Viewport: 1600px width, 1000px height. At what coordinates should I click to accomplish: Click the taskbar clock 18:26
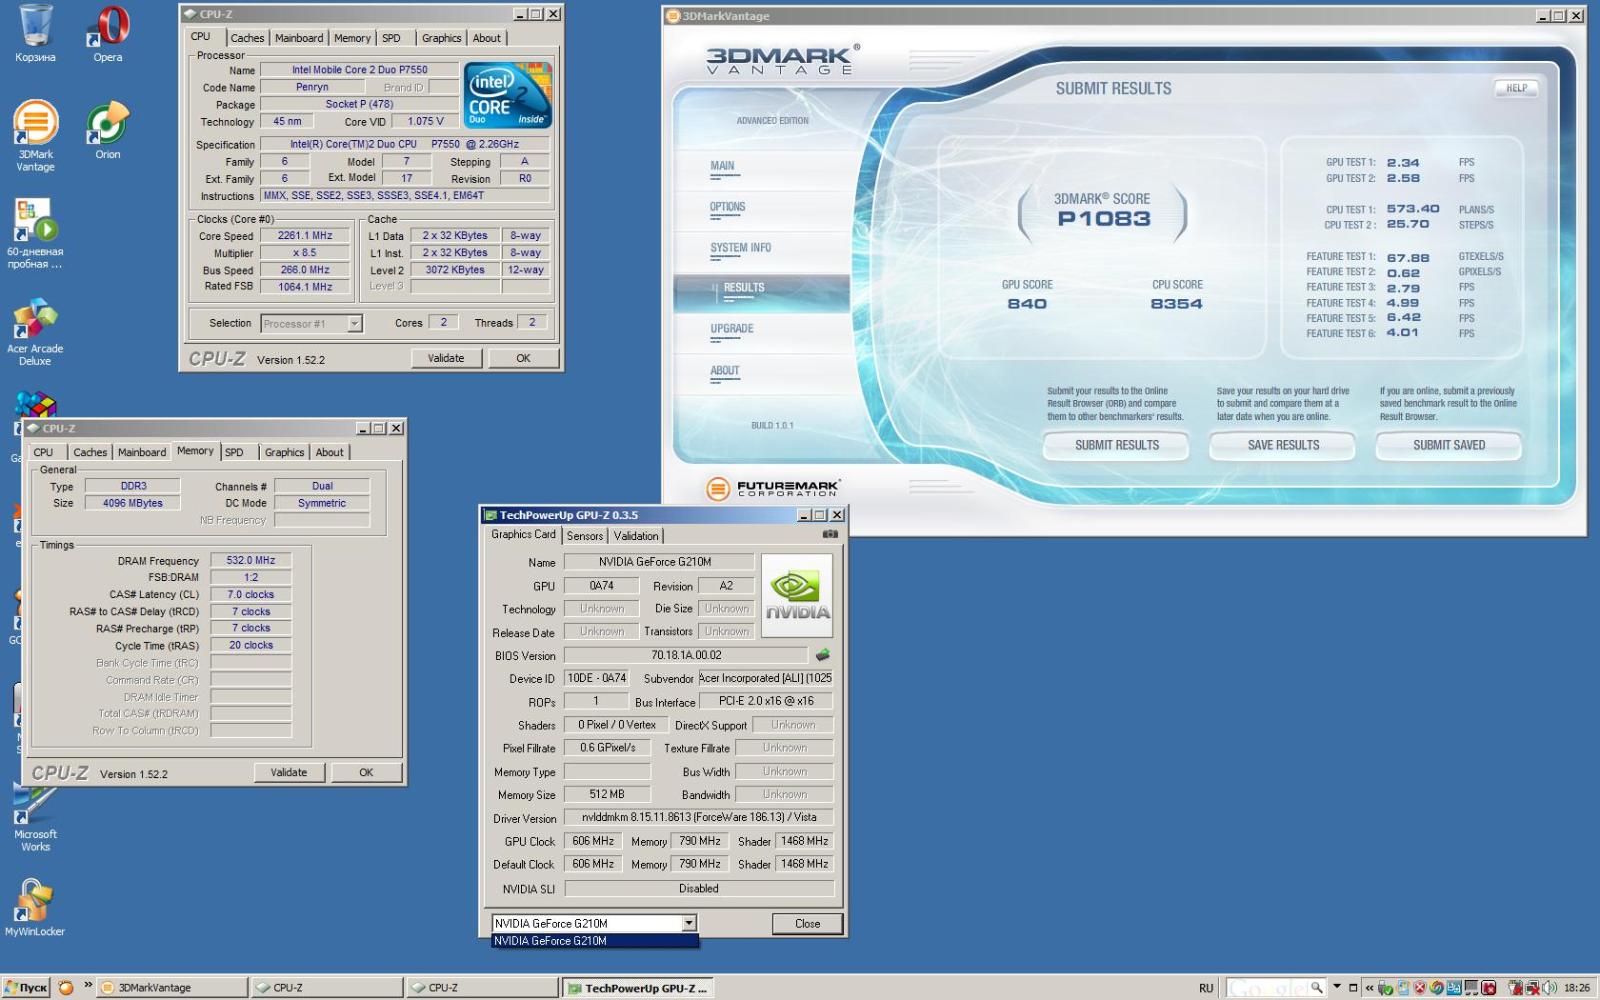tap(1576, 988)
